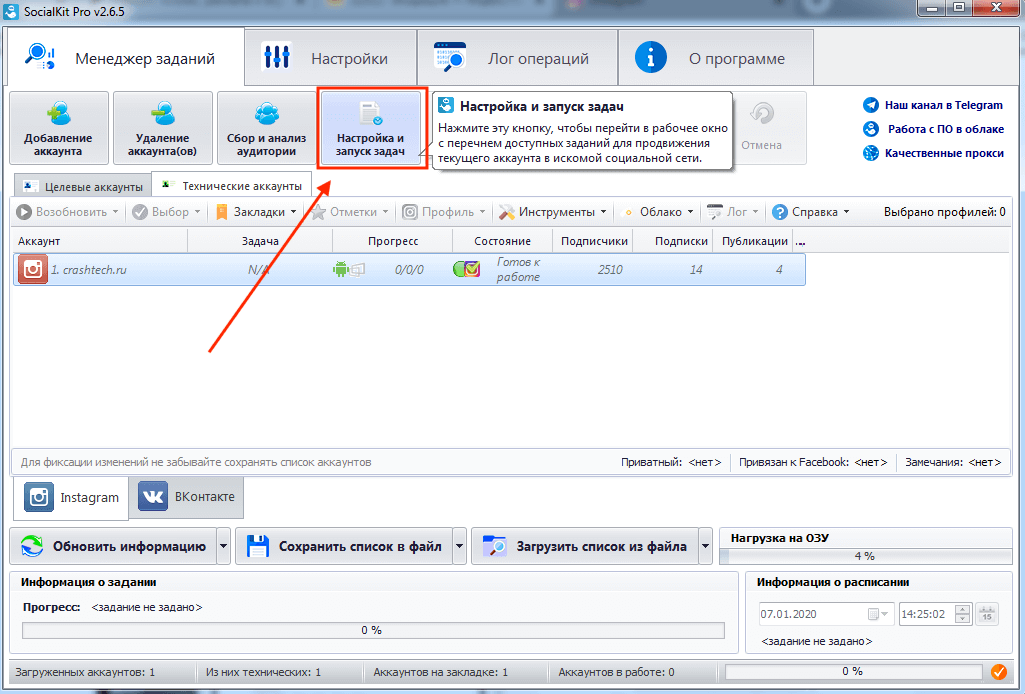
Task: Click the SocialKit Pro title bar app icon
Action: 11,11
